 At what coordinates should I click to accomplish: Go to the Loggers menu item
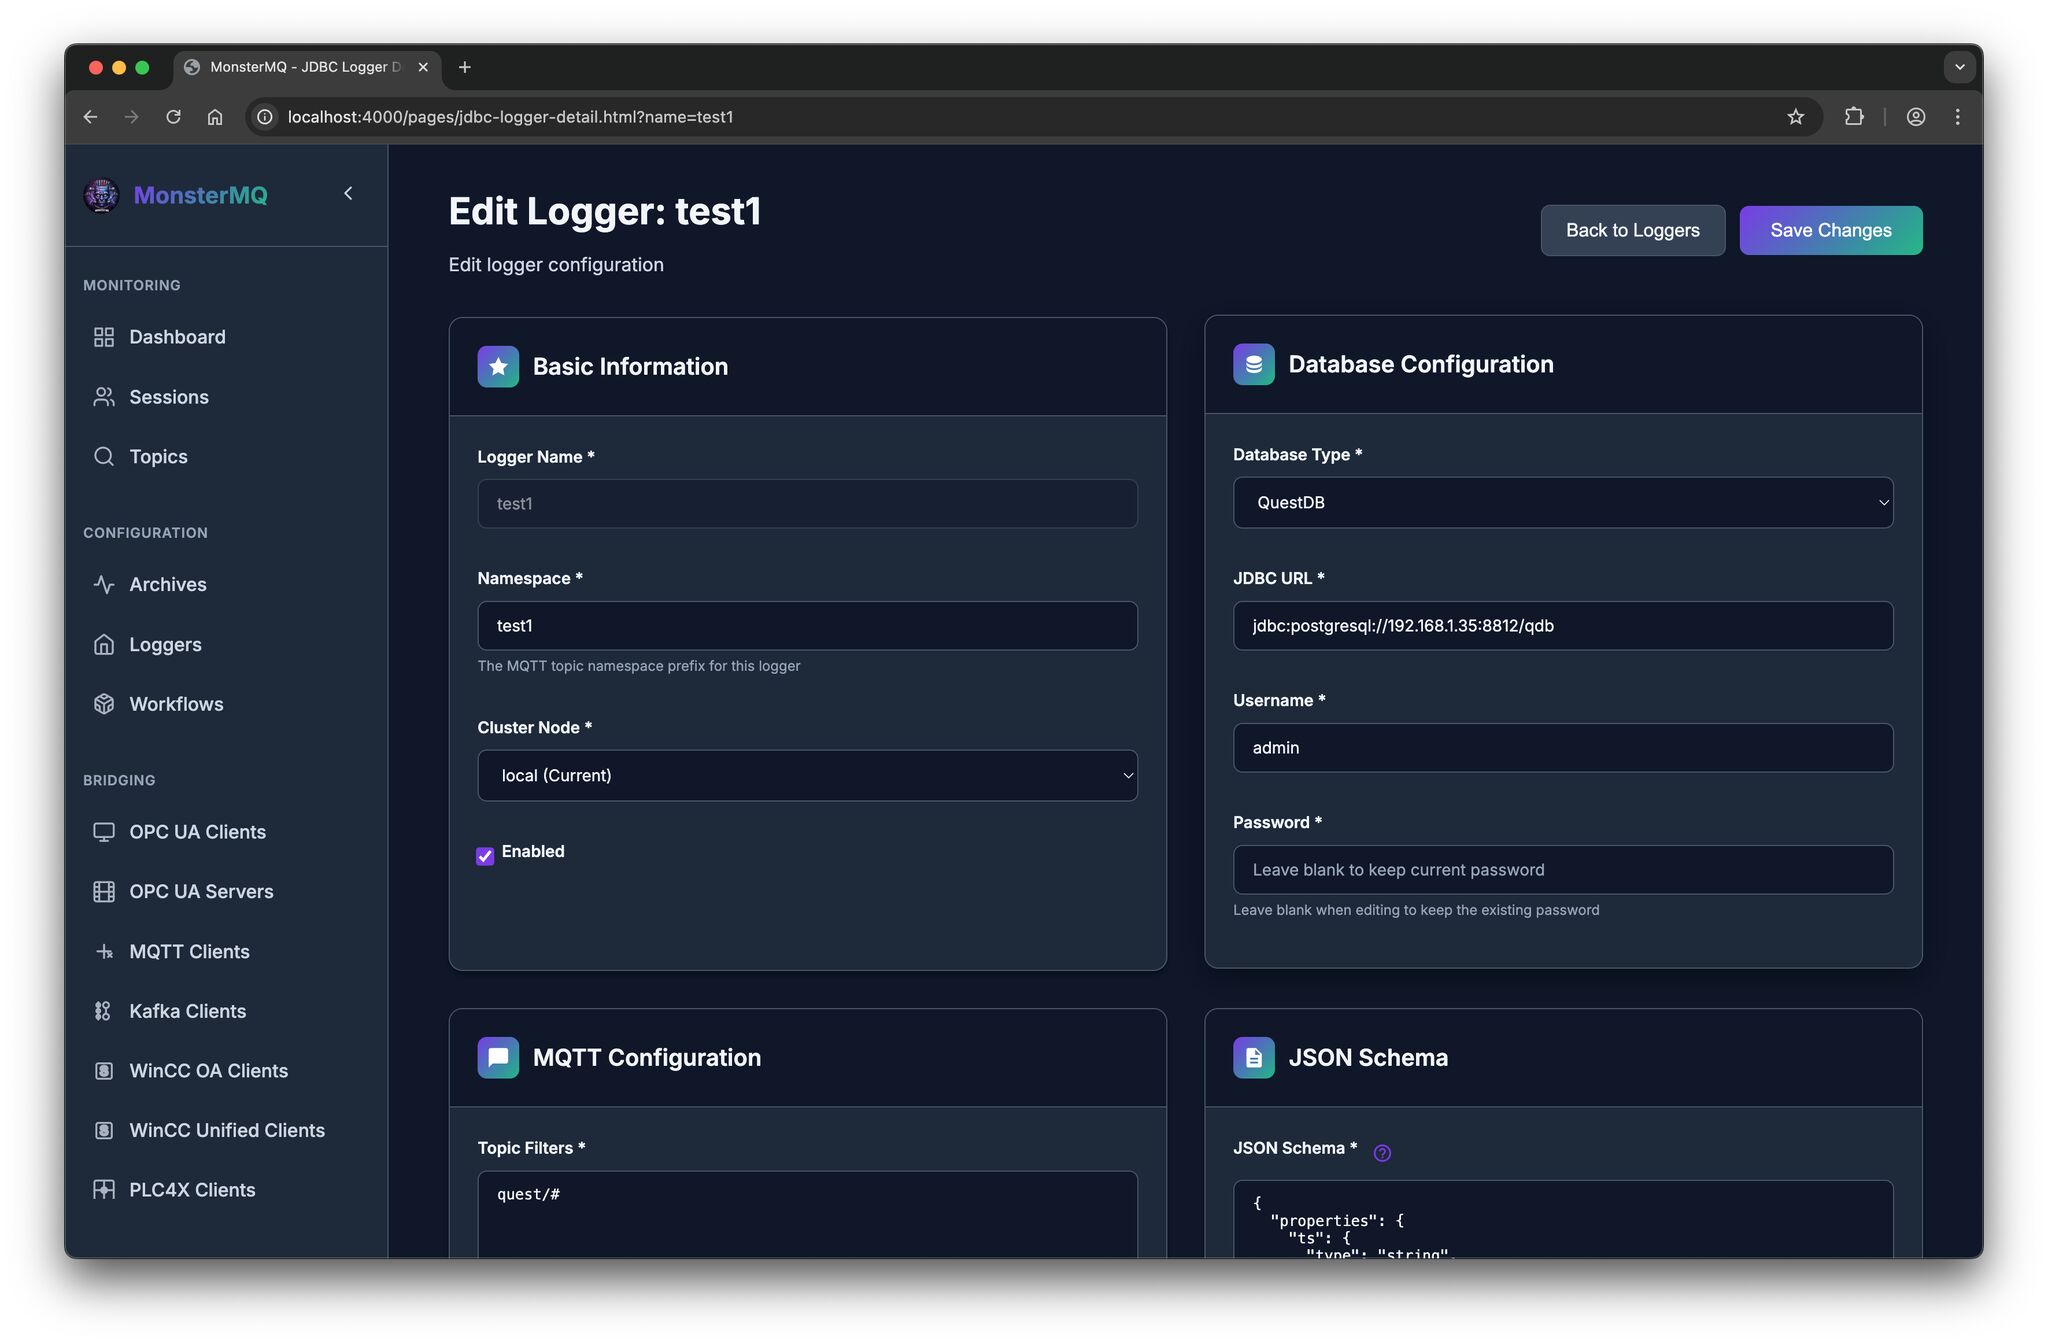[x=165, y=645]
